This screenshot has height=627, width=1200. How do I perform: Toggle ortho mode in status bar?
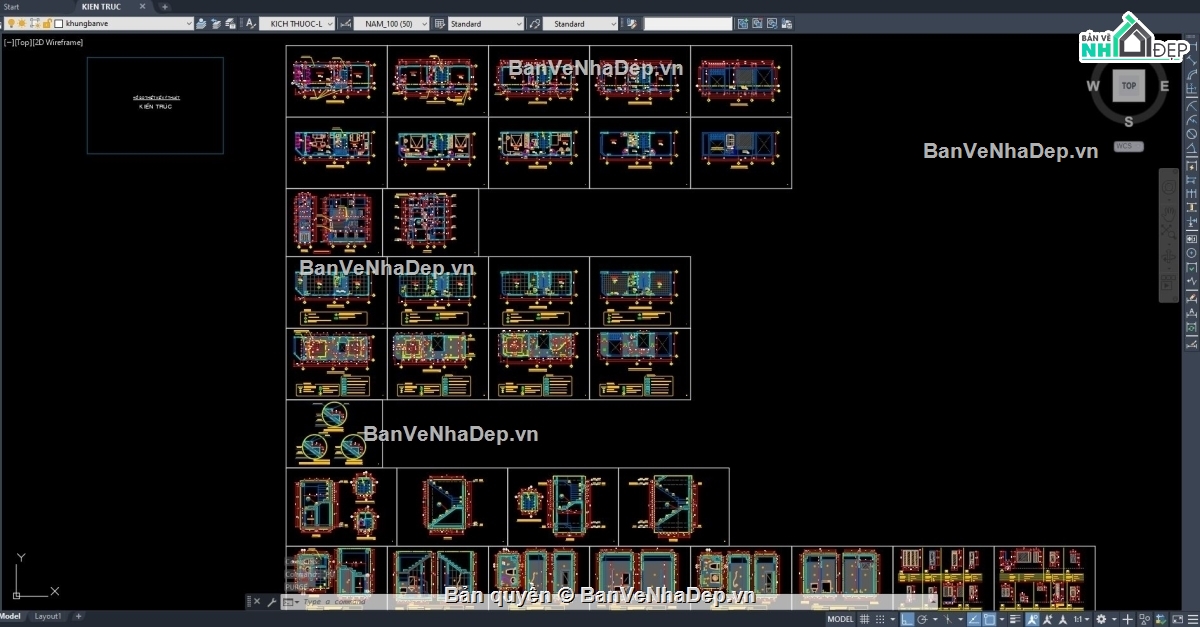tap(907, 619)
